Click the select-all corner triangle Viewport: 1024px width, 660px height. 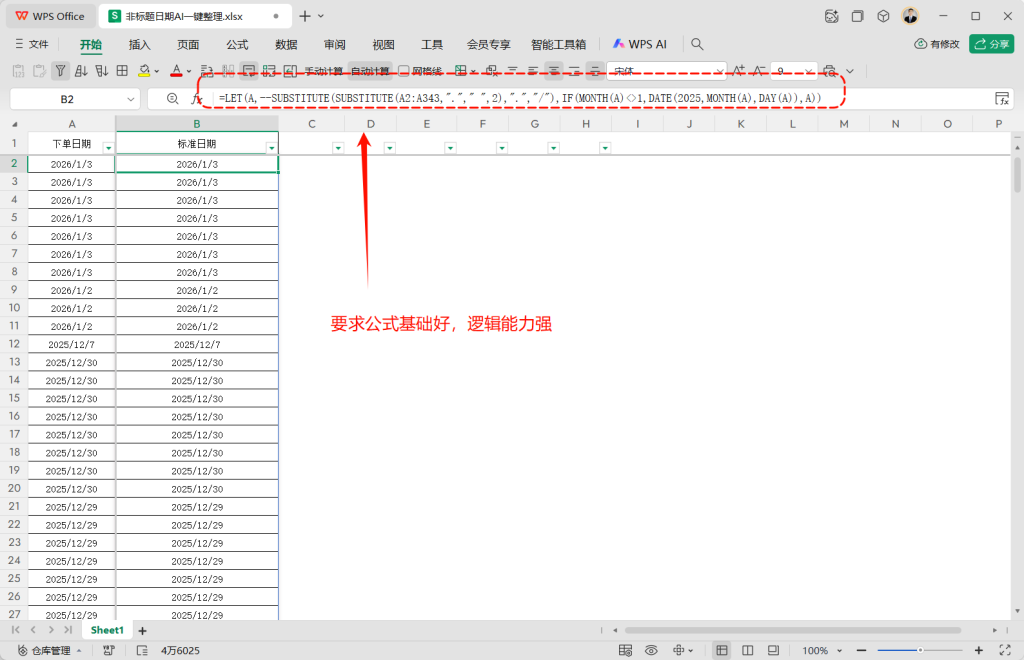pyautogui.click(x=14, y=124)
